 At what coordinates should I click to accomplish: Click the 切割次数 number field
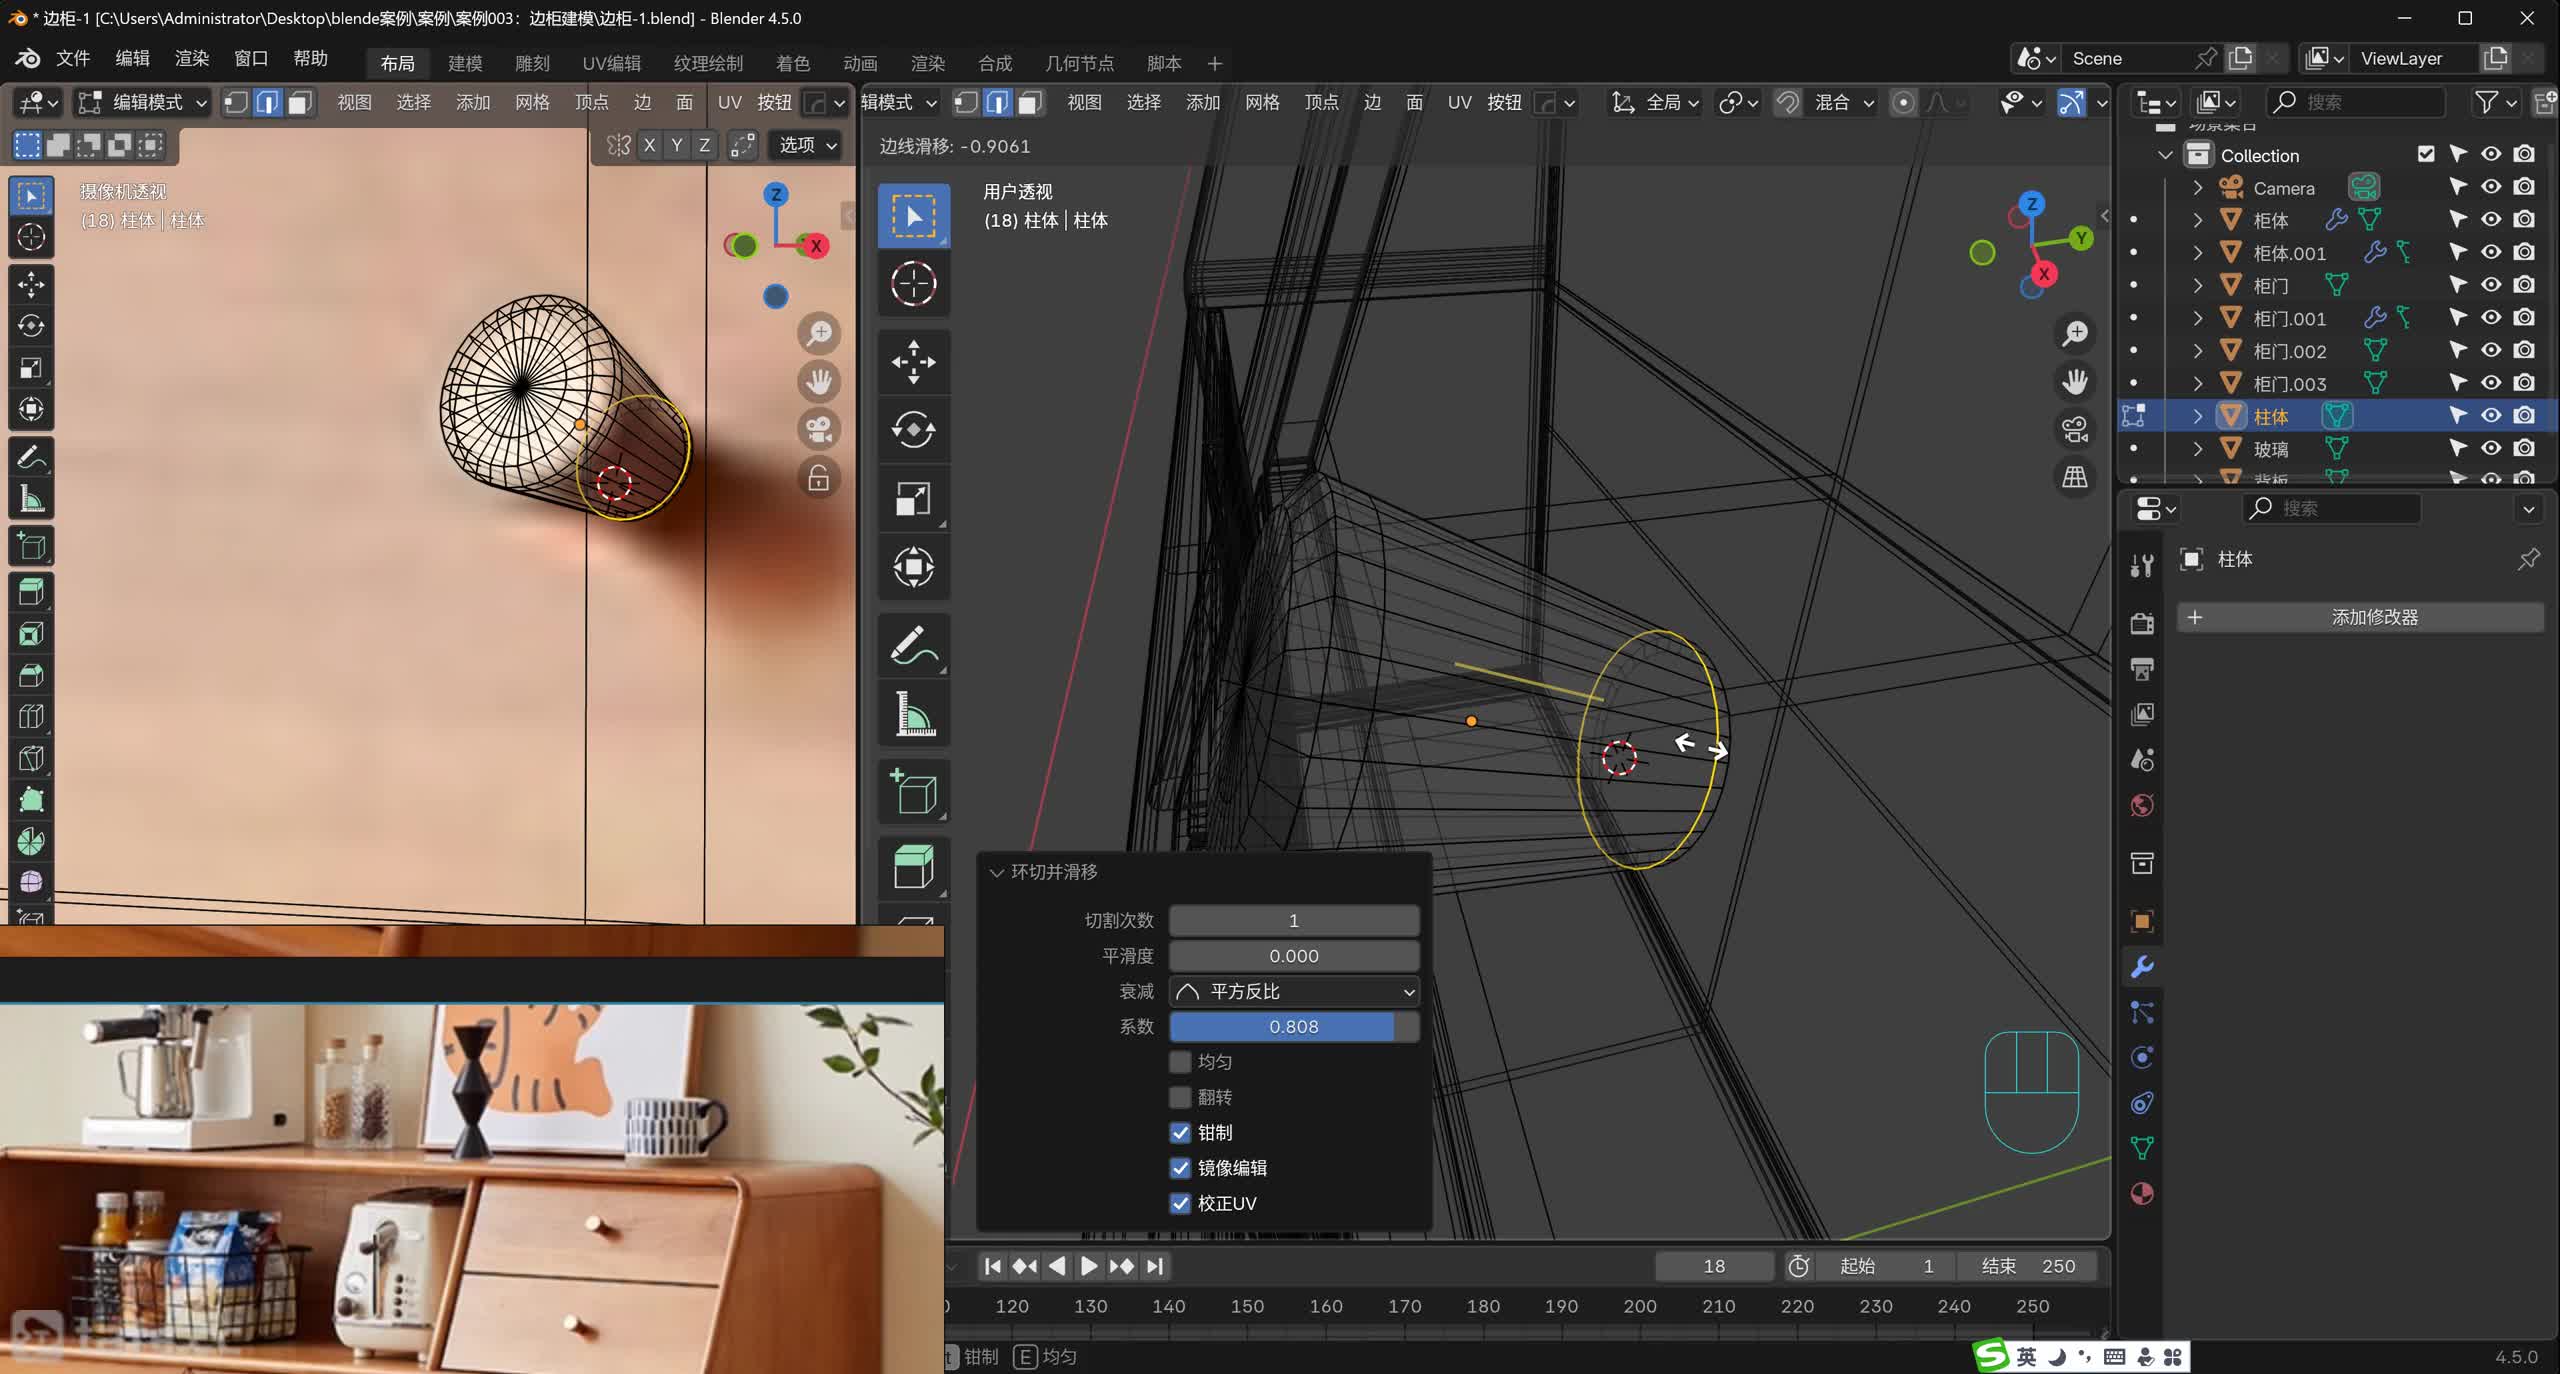point(1294,920)
